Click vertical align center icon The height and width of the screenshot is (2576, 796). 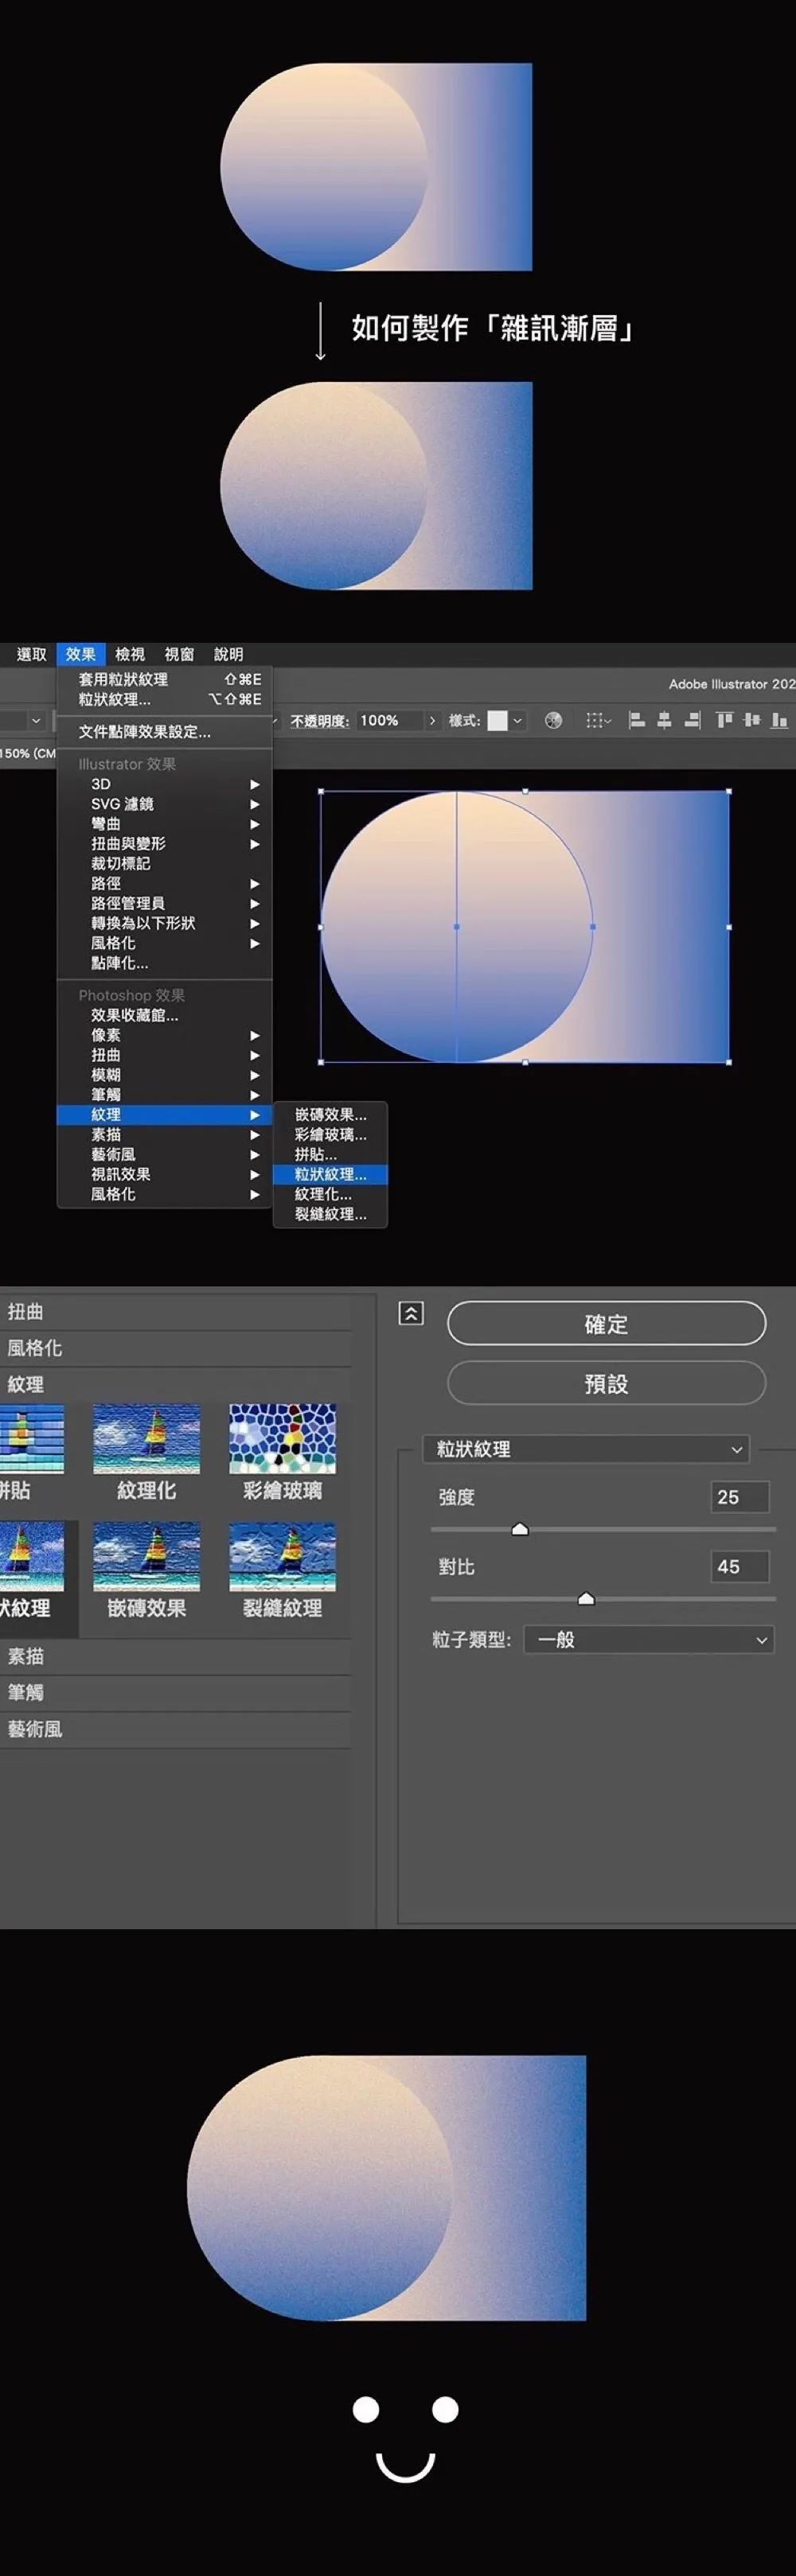[752, 720]
